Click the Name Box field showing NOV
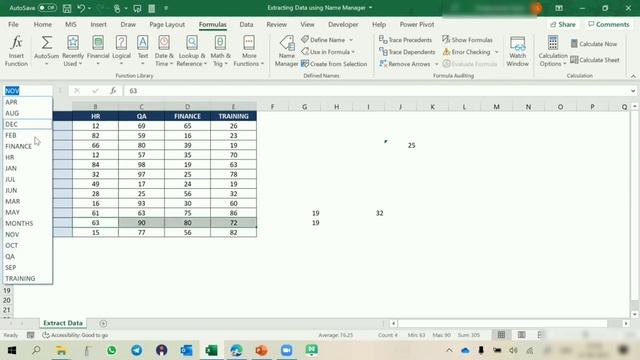This screenshot has width=640, height=360. coord(27,91)
